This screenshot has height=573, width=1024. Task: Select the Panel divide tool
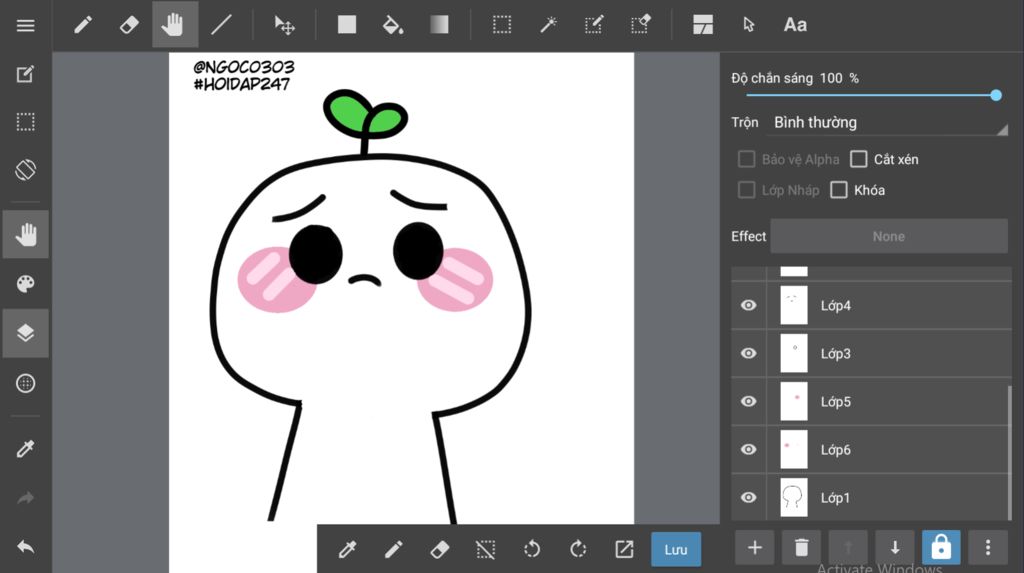pyautogui.click(x=703, y=25)
